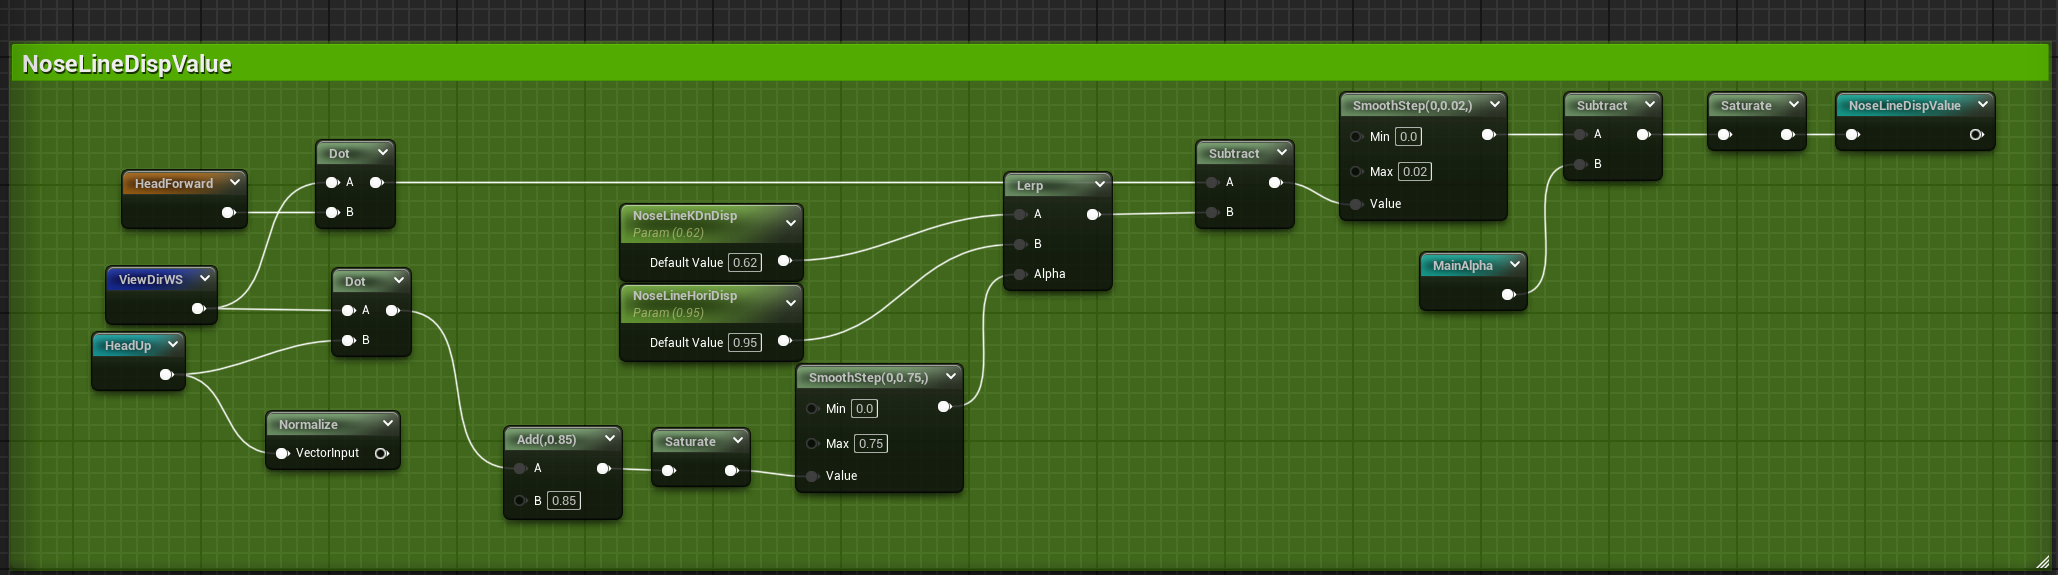Click the NoseLineDispValue node output pin
The image size is (2058, 575).
point(1976,135)
